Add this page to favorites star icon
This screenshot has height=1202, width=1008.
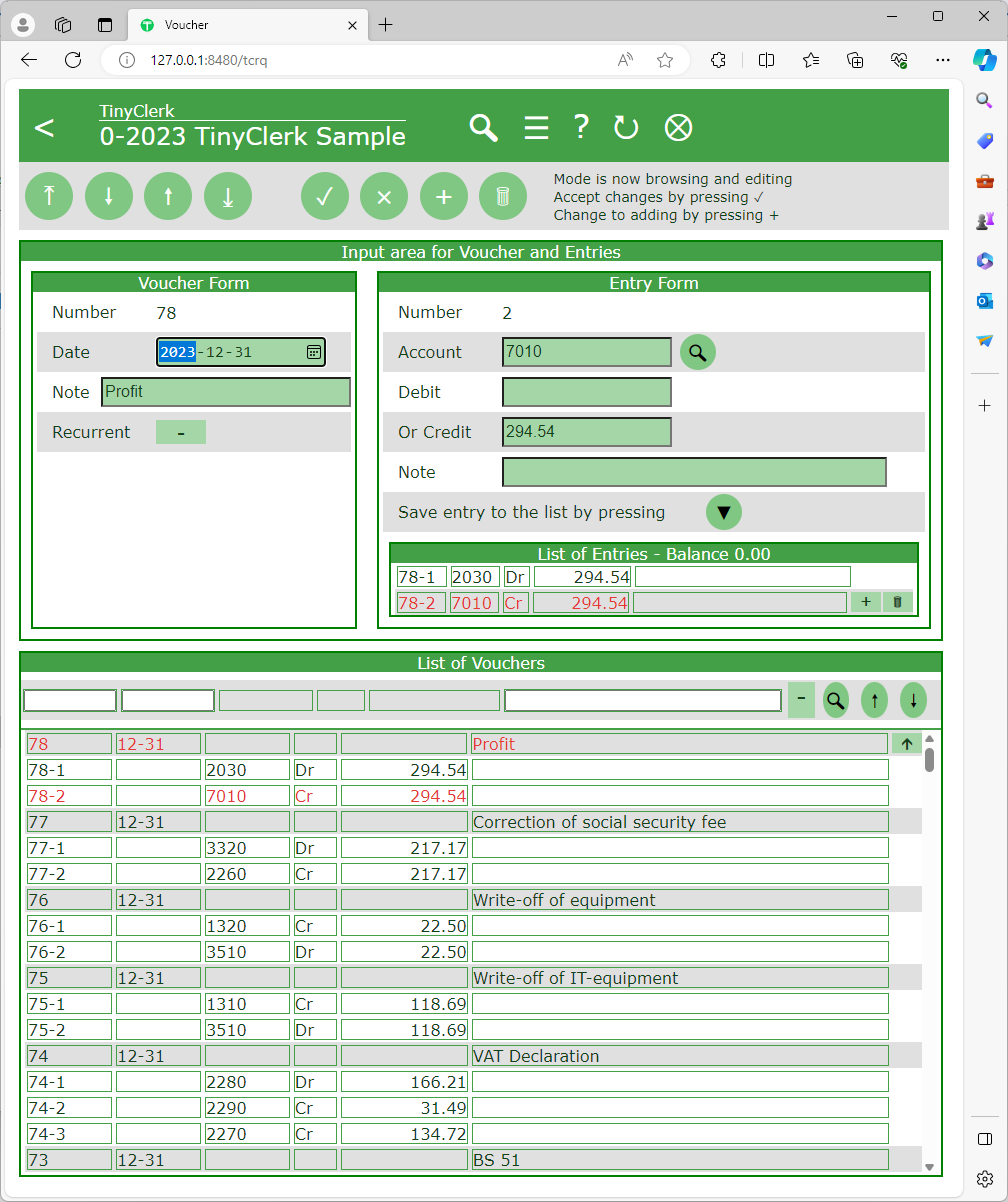tap(665, 60)
